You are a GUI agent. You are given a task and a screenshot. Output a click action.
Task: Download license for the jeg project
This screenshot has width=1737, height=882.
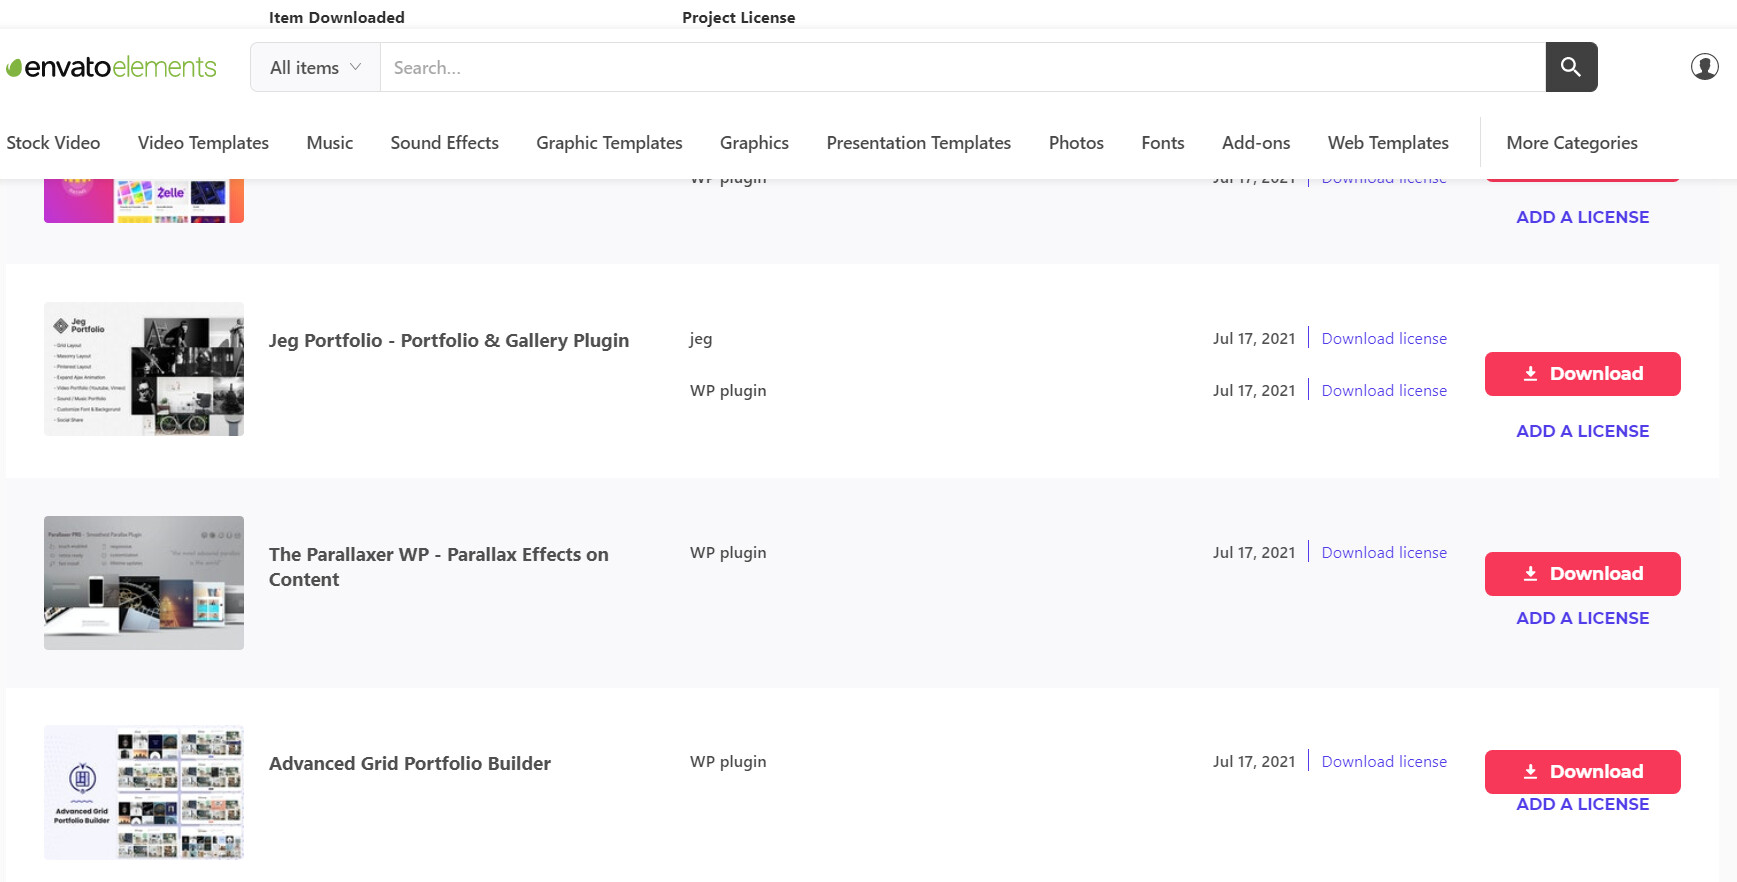(1384, 339)
